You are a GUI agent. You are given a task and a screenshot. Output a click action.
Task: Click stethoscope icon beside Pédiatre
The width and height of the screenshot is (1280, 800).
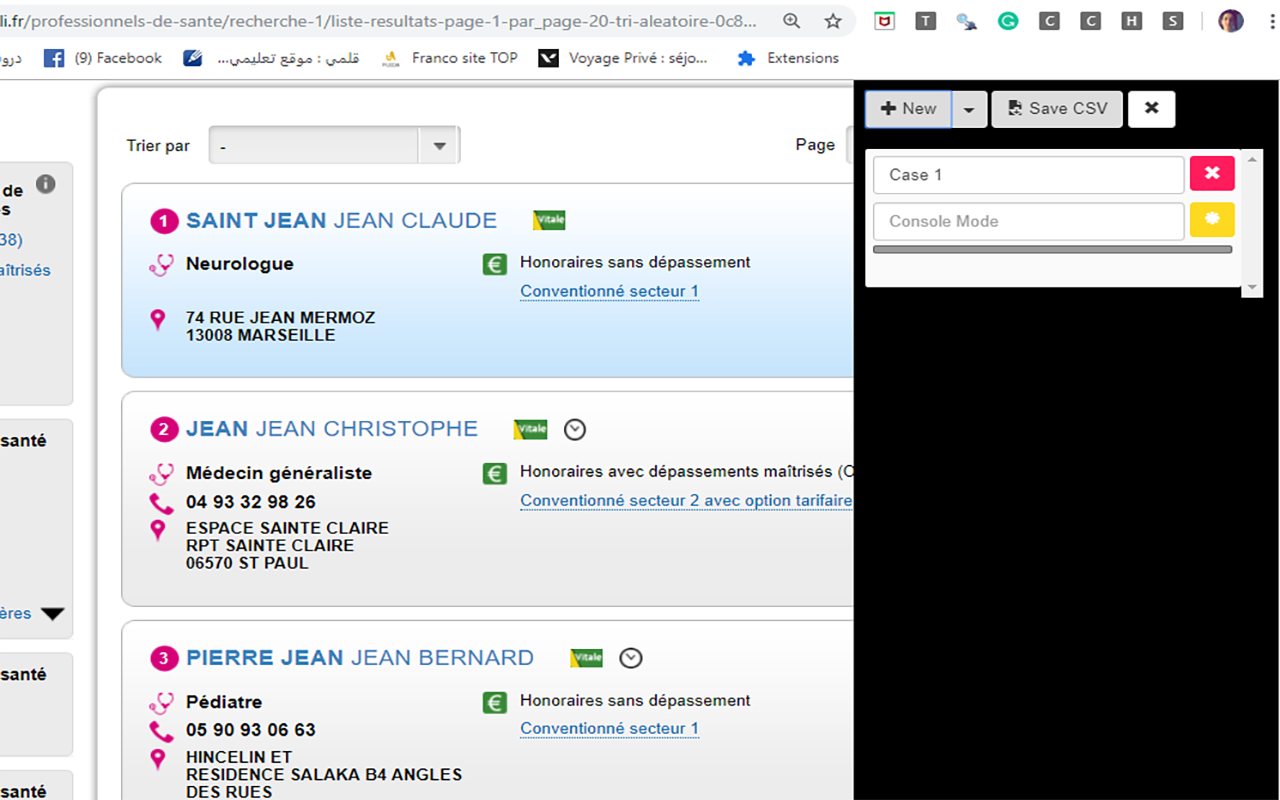click(161, 703)
